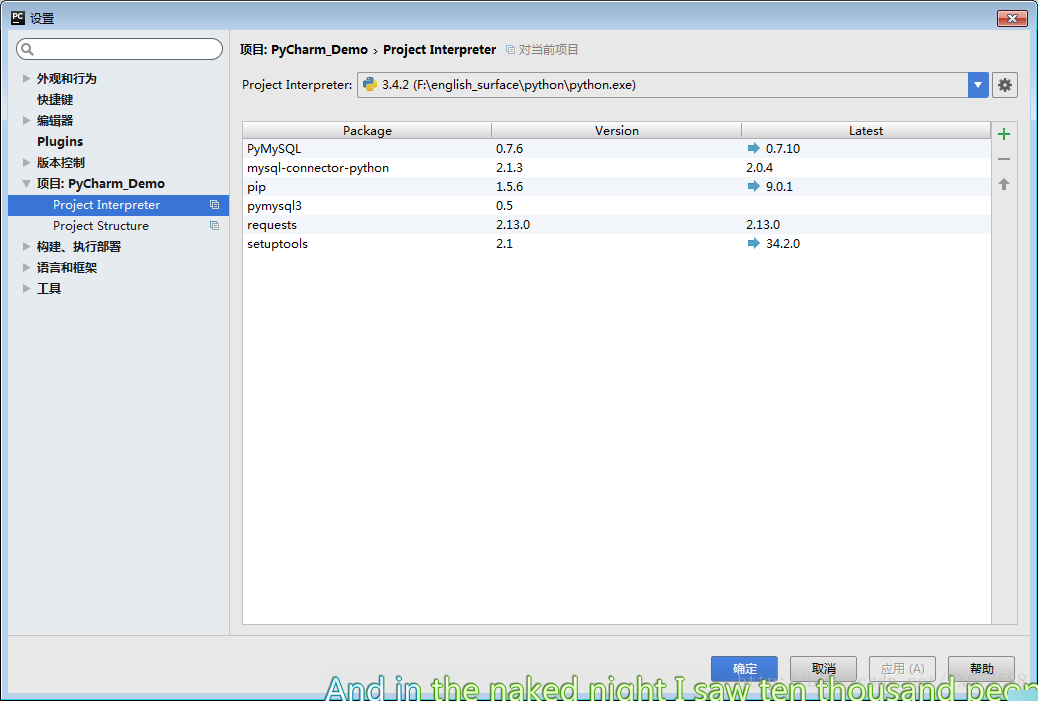The height and width of the screenshot is (701, 1038).
Task: Expand the 构建、执行部署 tree node
Action: click(26, 246)
